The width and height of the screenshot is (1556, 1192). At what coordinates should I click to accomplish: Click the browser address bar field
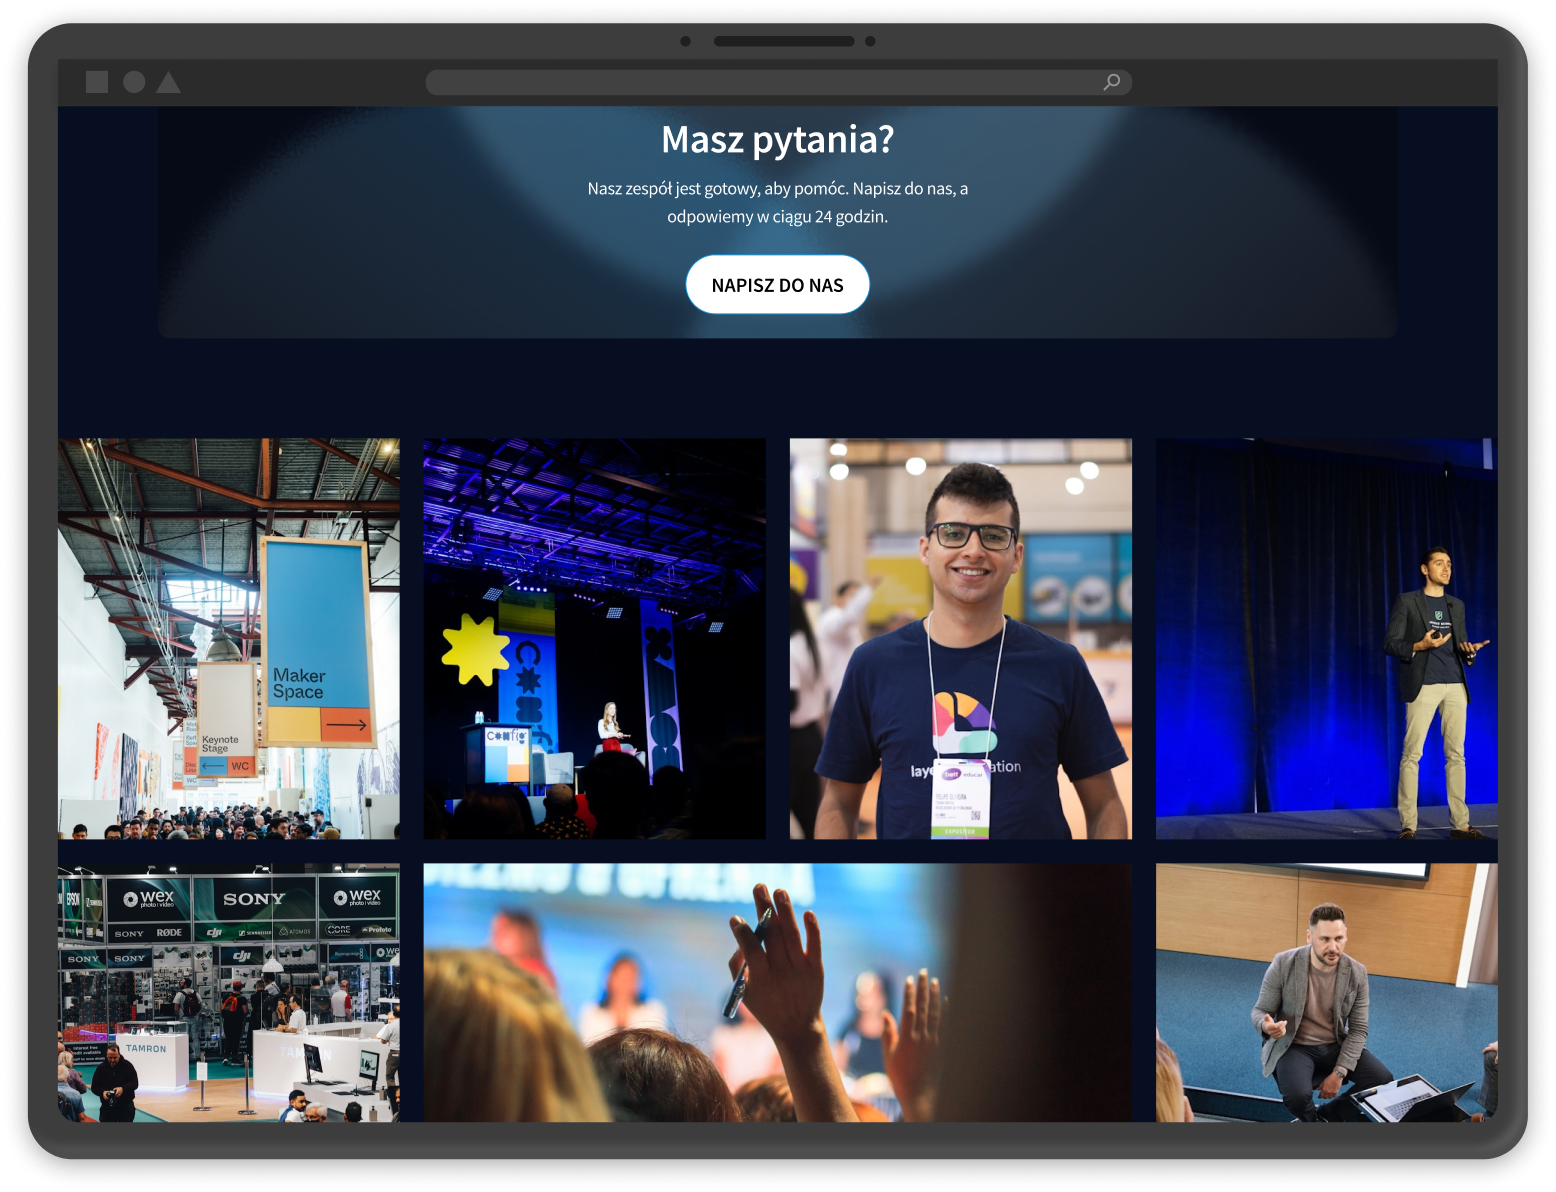(x=778, y=82)
